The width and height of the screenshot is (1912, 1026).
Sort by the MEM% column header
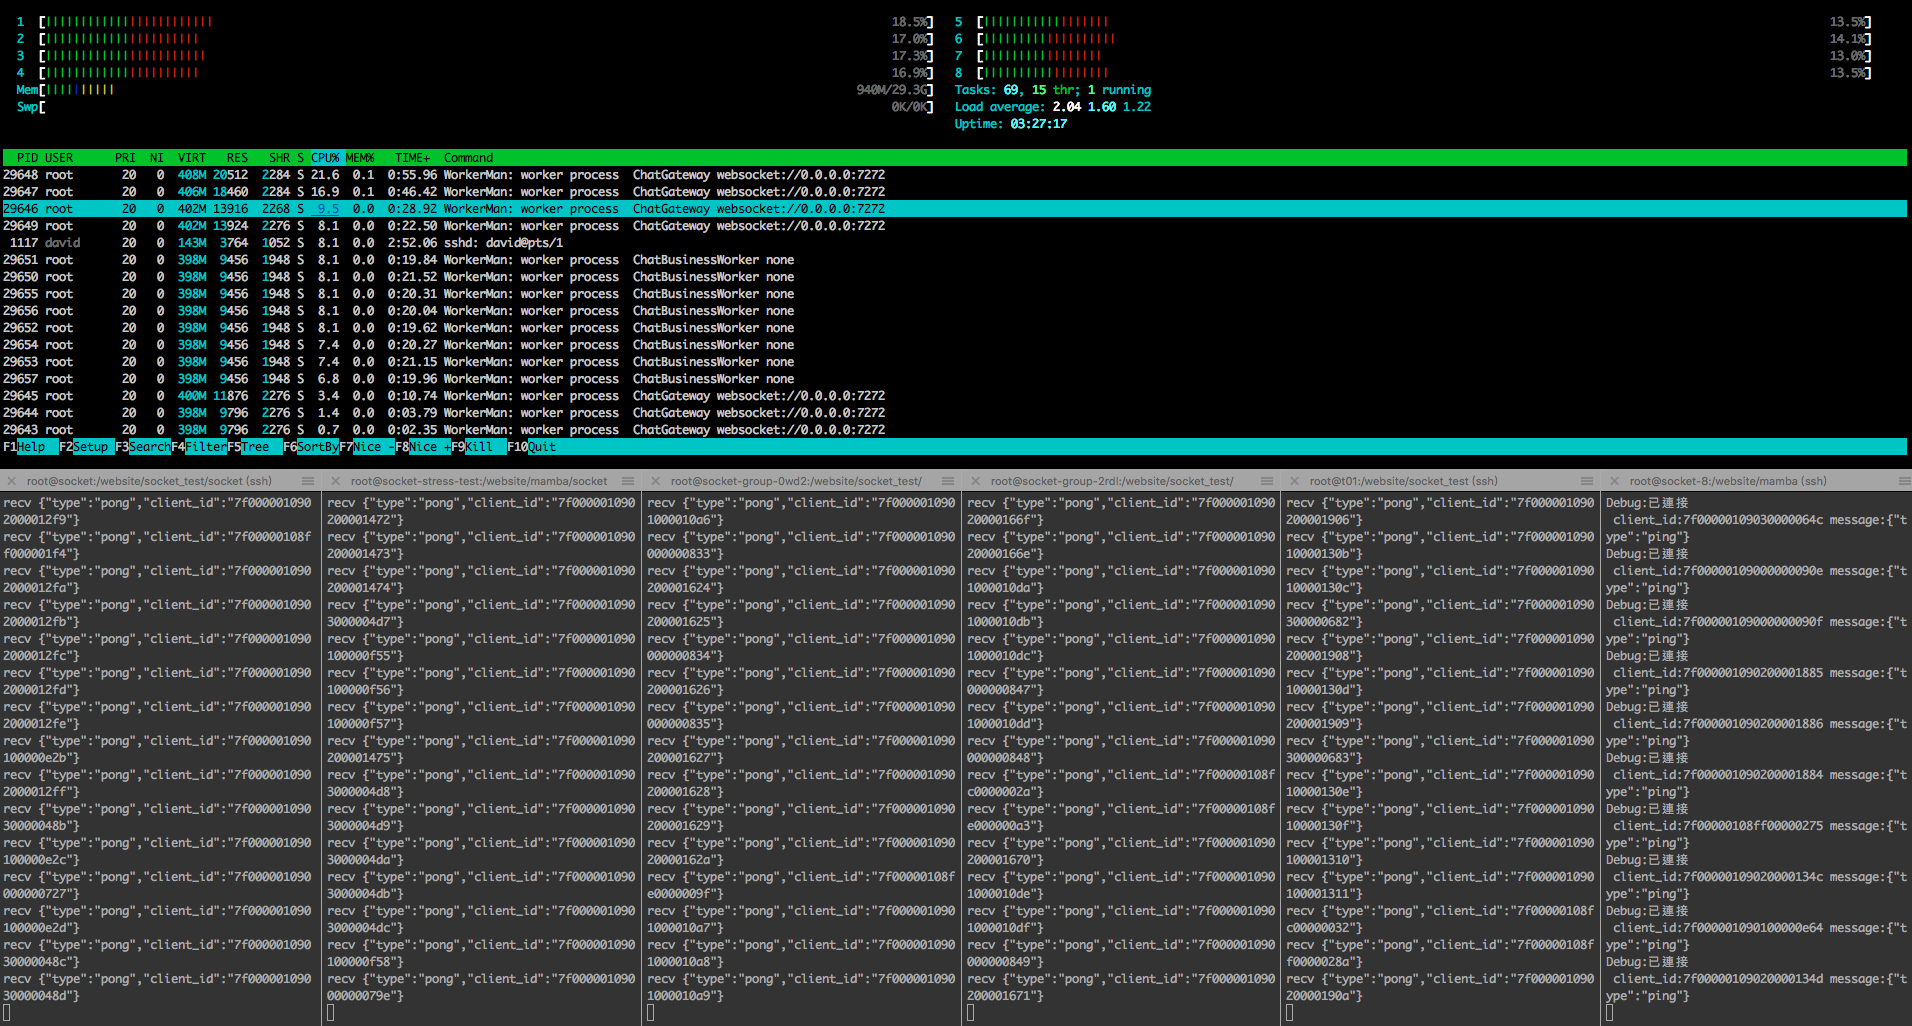click(360, 158)
